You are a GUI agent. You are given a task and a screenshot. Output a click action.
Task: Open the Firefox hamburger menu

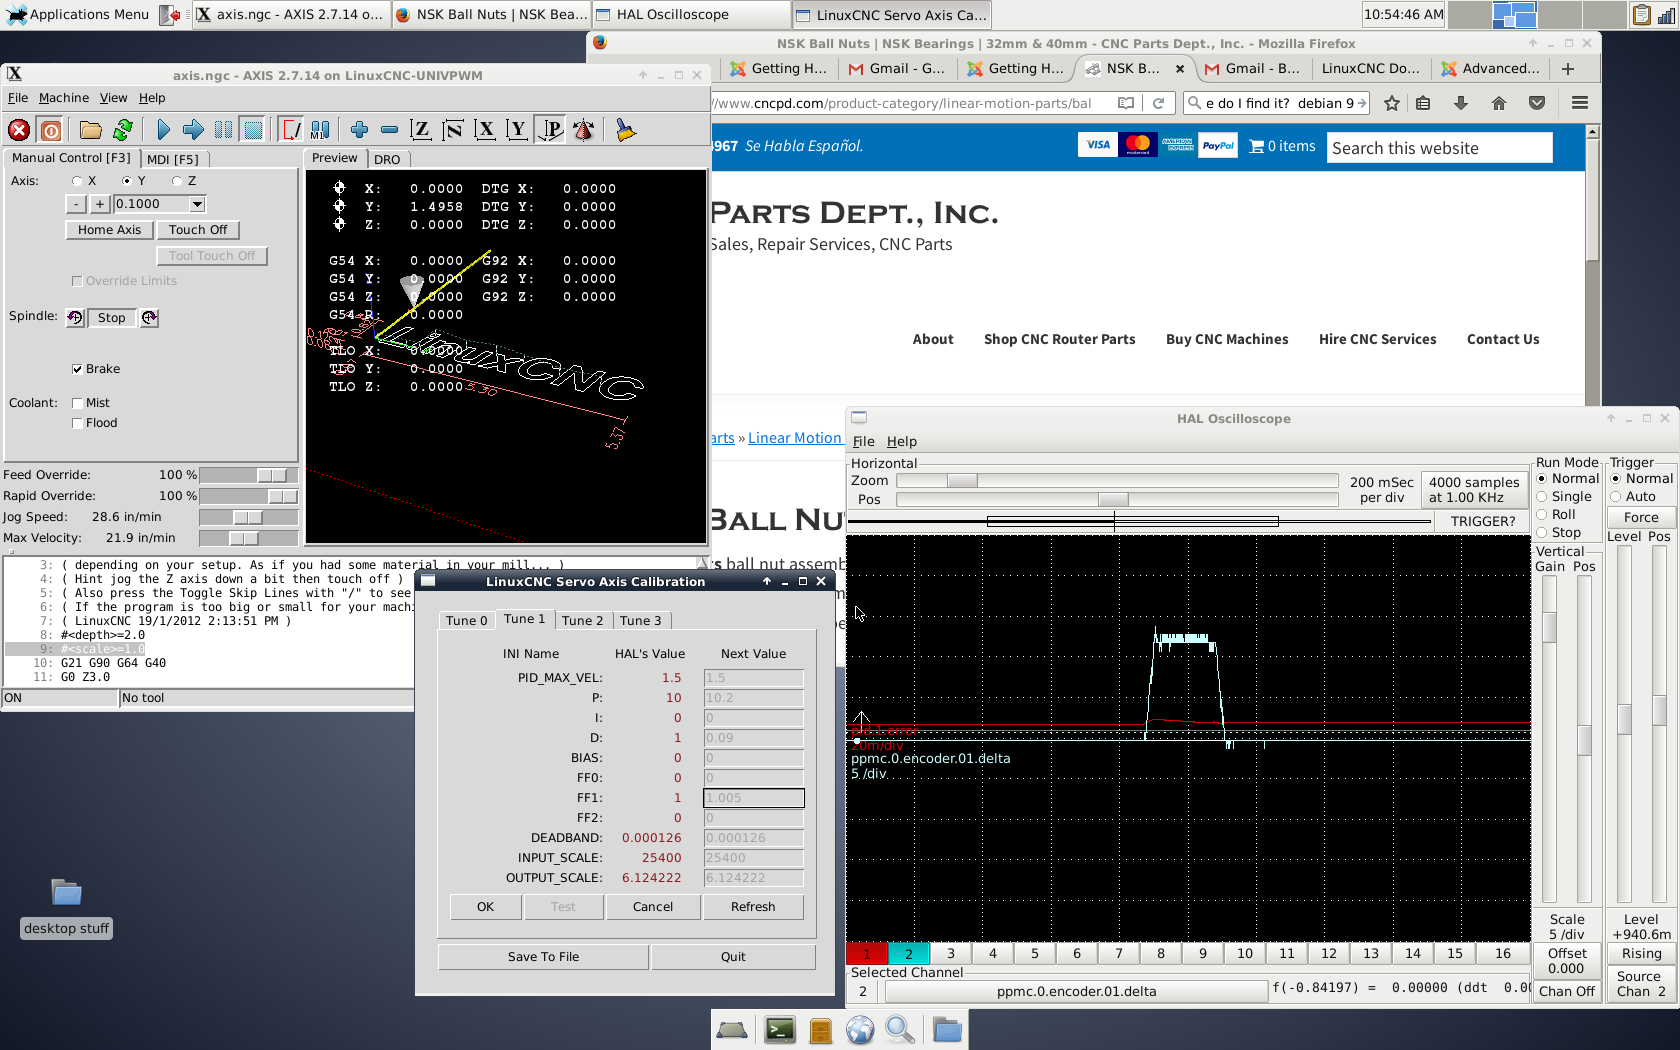pos(1580,103)
